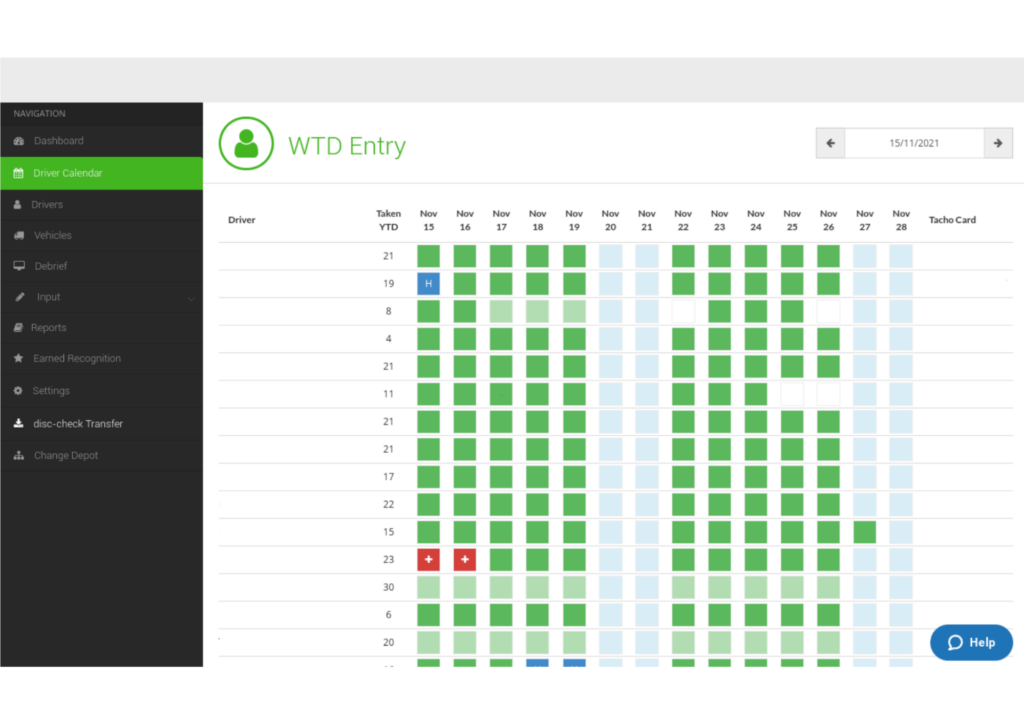
Task: Click the Settings gear icon
Action: pos(18,391)
